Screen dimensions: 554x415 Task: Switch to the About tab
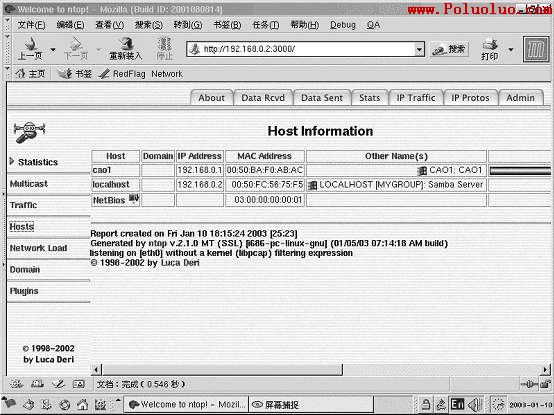[x=211, y=98]
